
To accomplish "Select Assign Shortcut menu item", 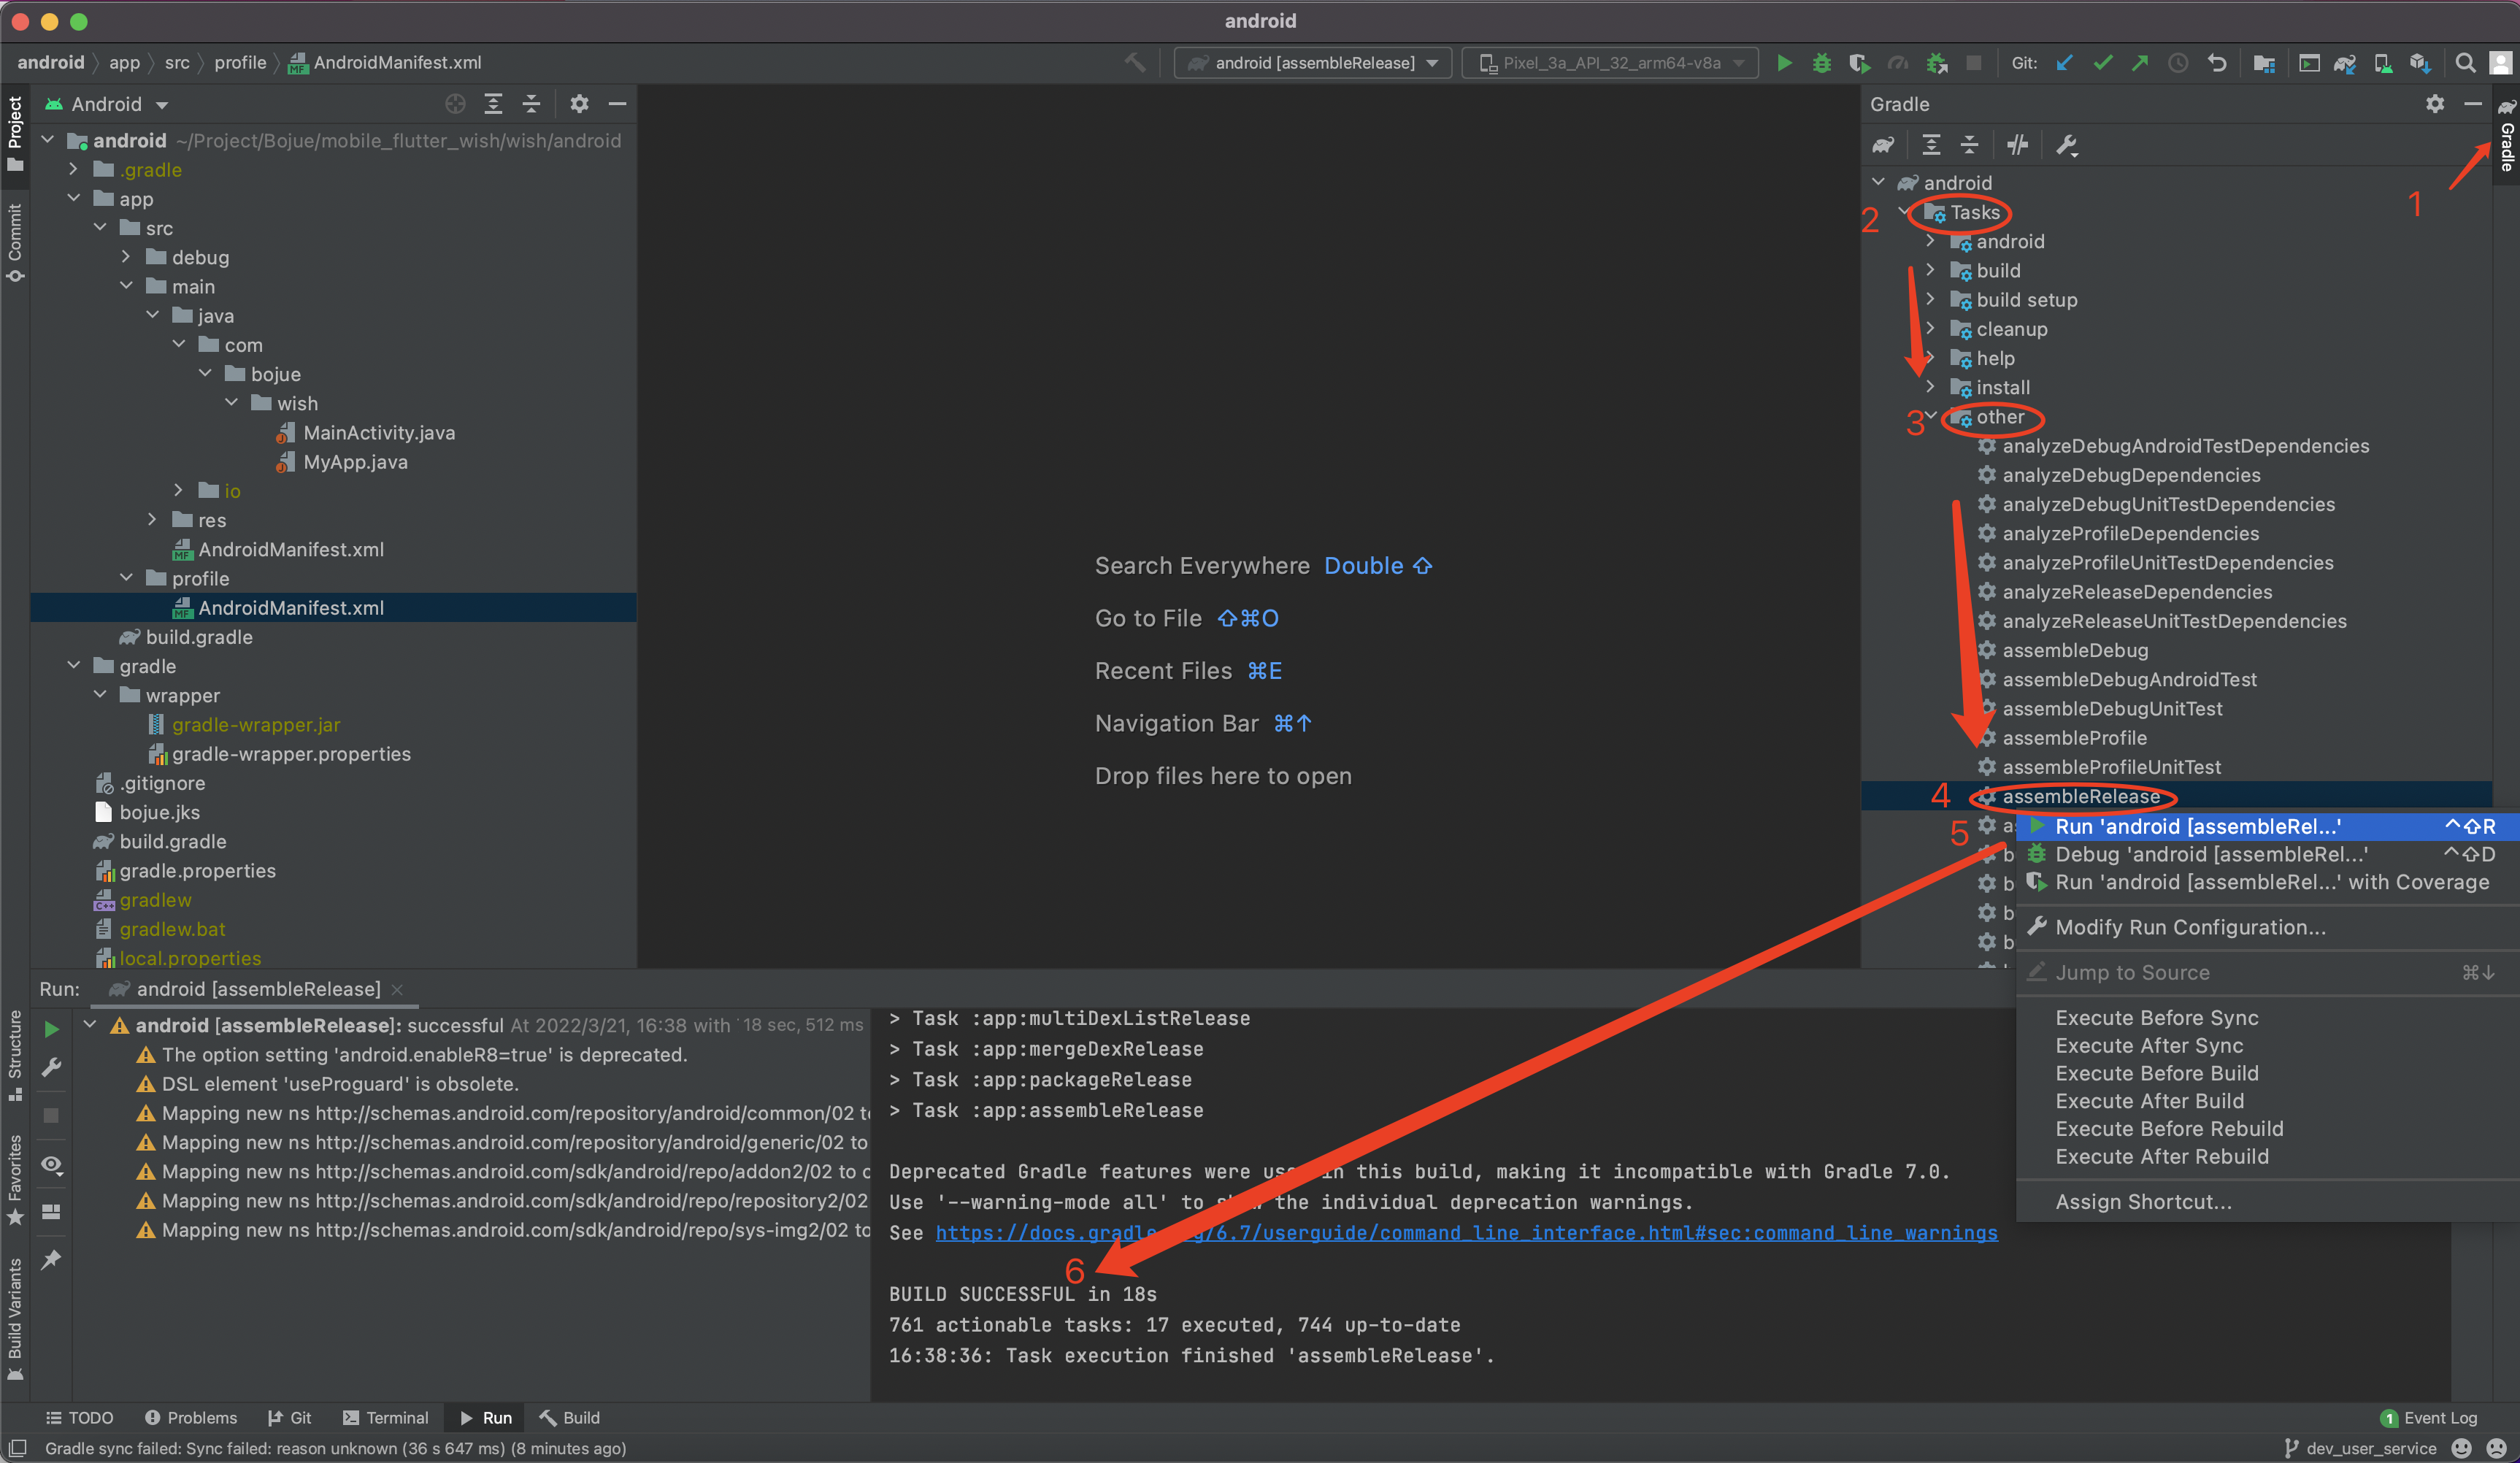I will coord(2265,1202).
